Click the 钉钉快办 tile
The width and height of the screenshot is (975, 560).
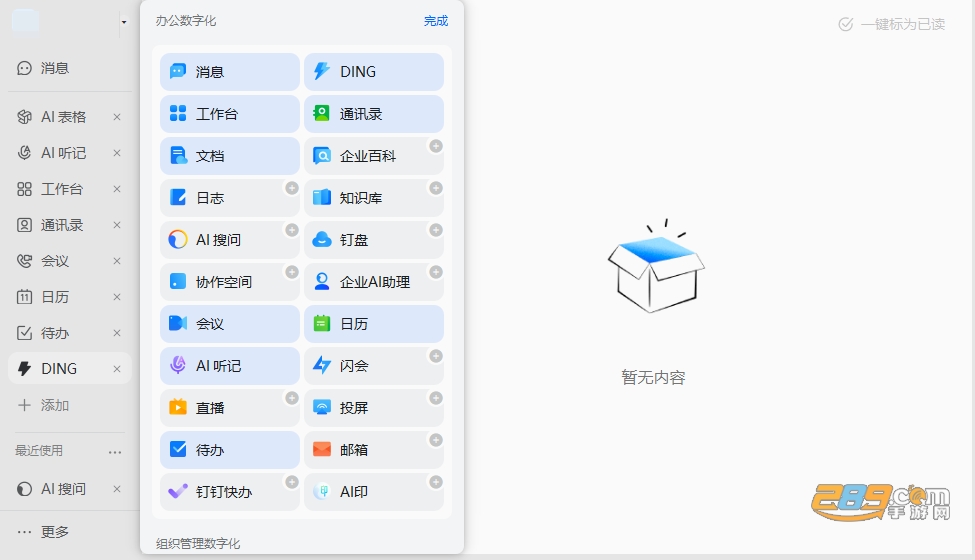point(229,492)
